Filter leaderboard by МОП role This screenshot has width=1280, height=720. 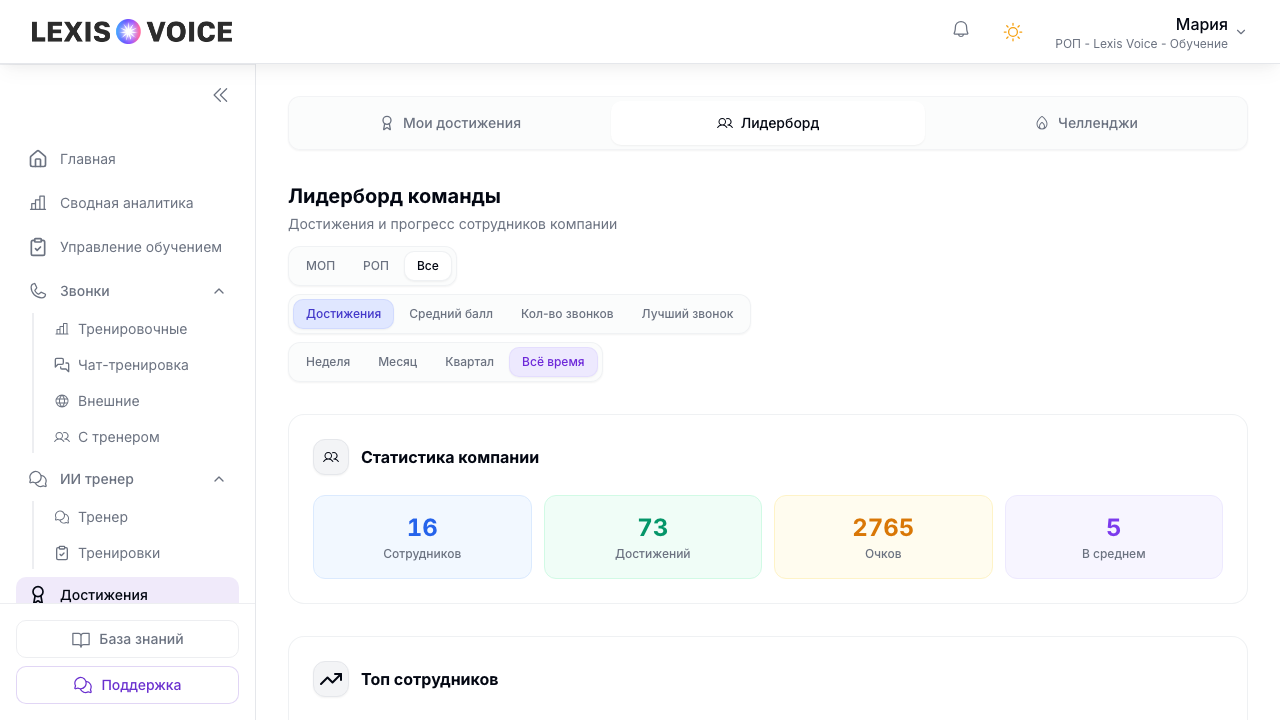point(321,266)
